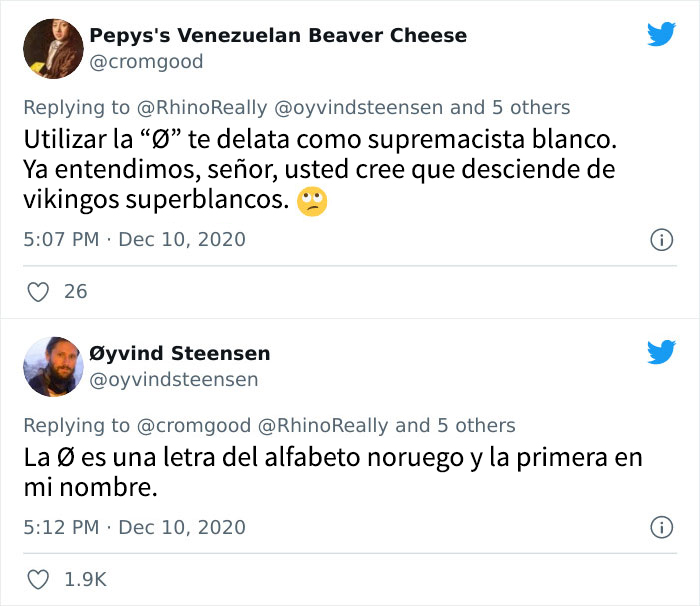Open info icon on Øyvind Steensen's tweet

click(660, 527)
